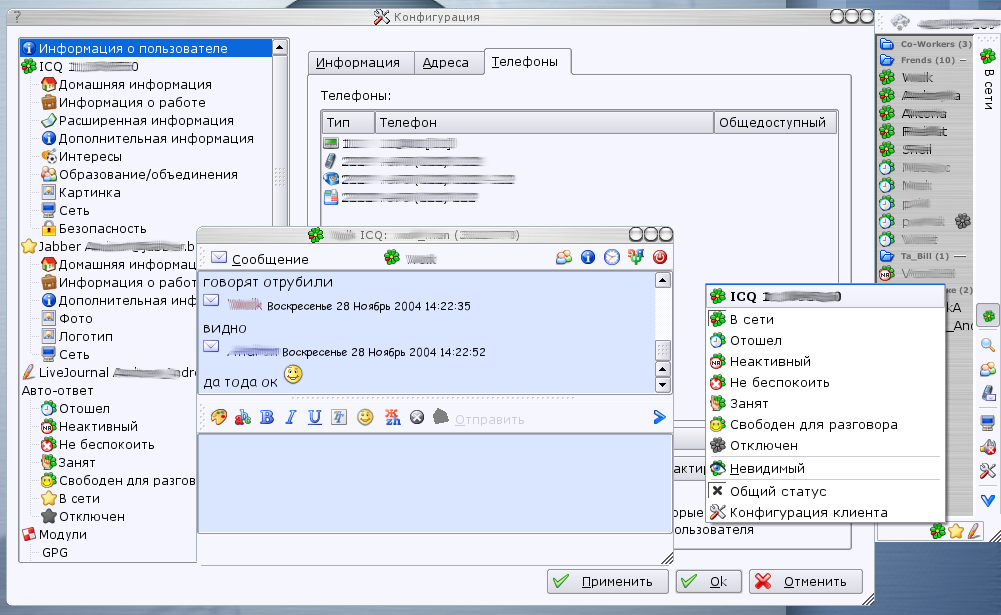
Task: Click grey cancel cross icon in editor toolbar
Action: (417, 418)
